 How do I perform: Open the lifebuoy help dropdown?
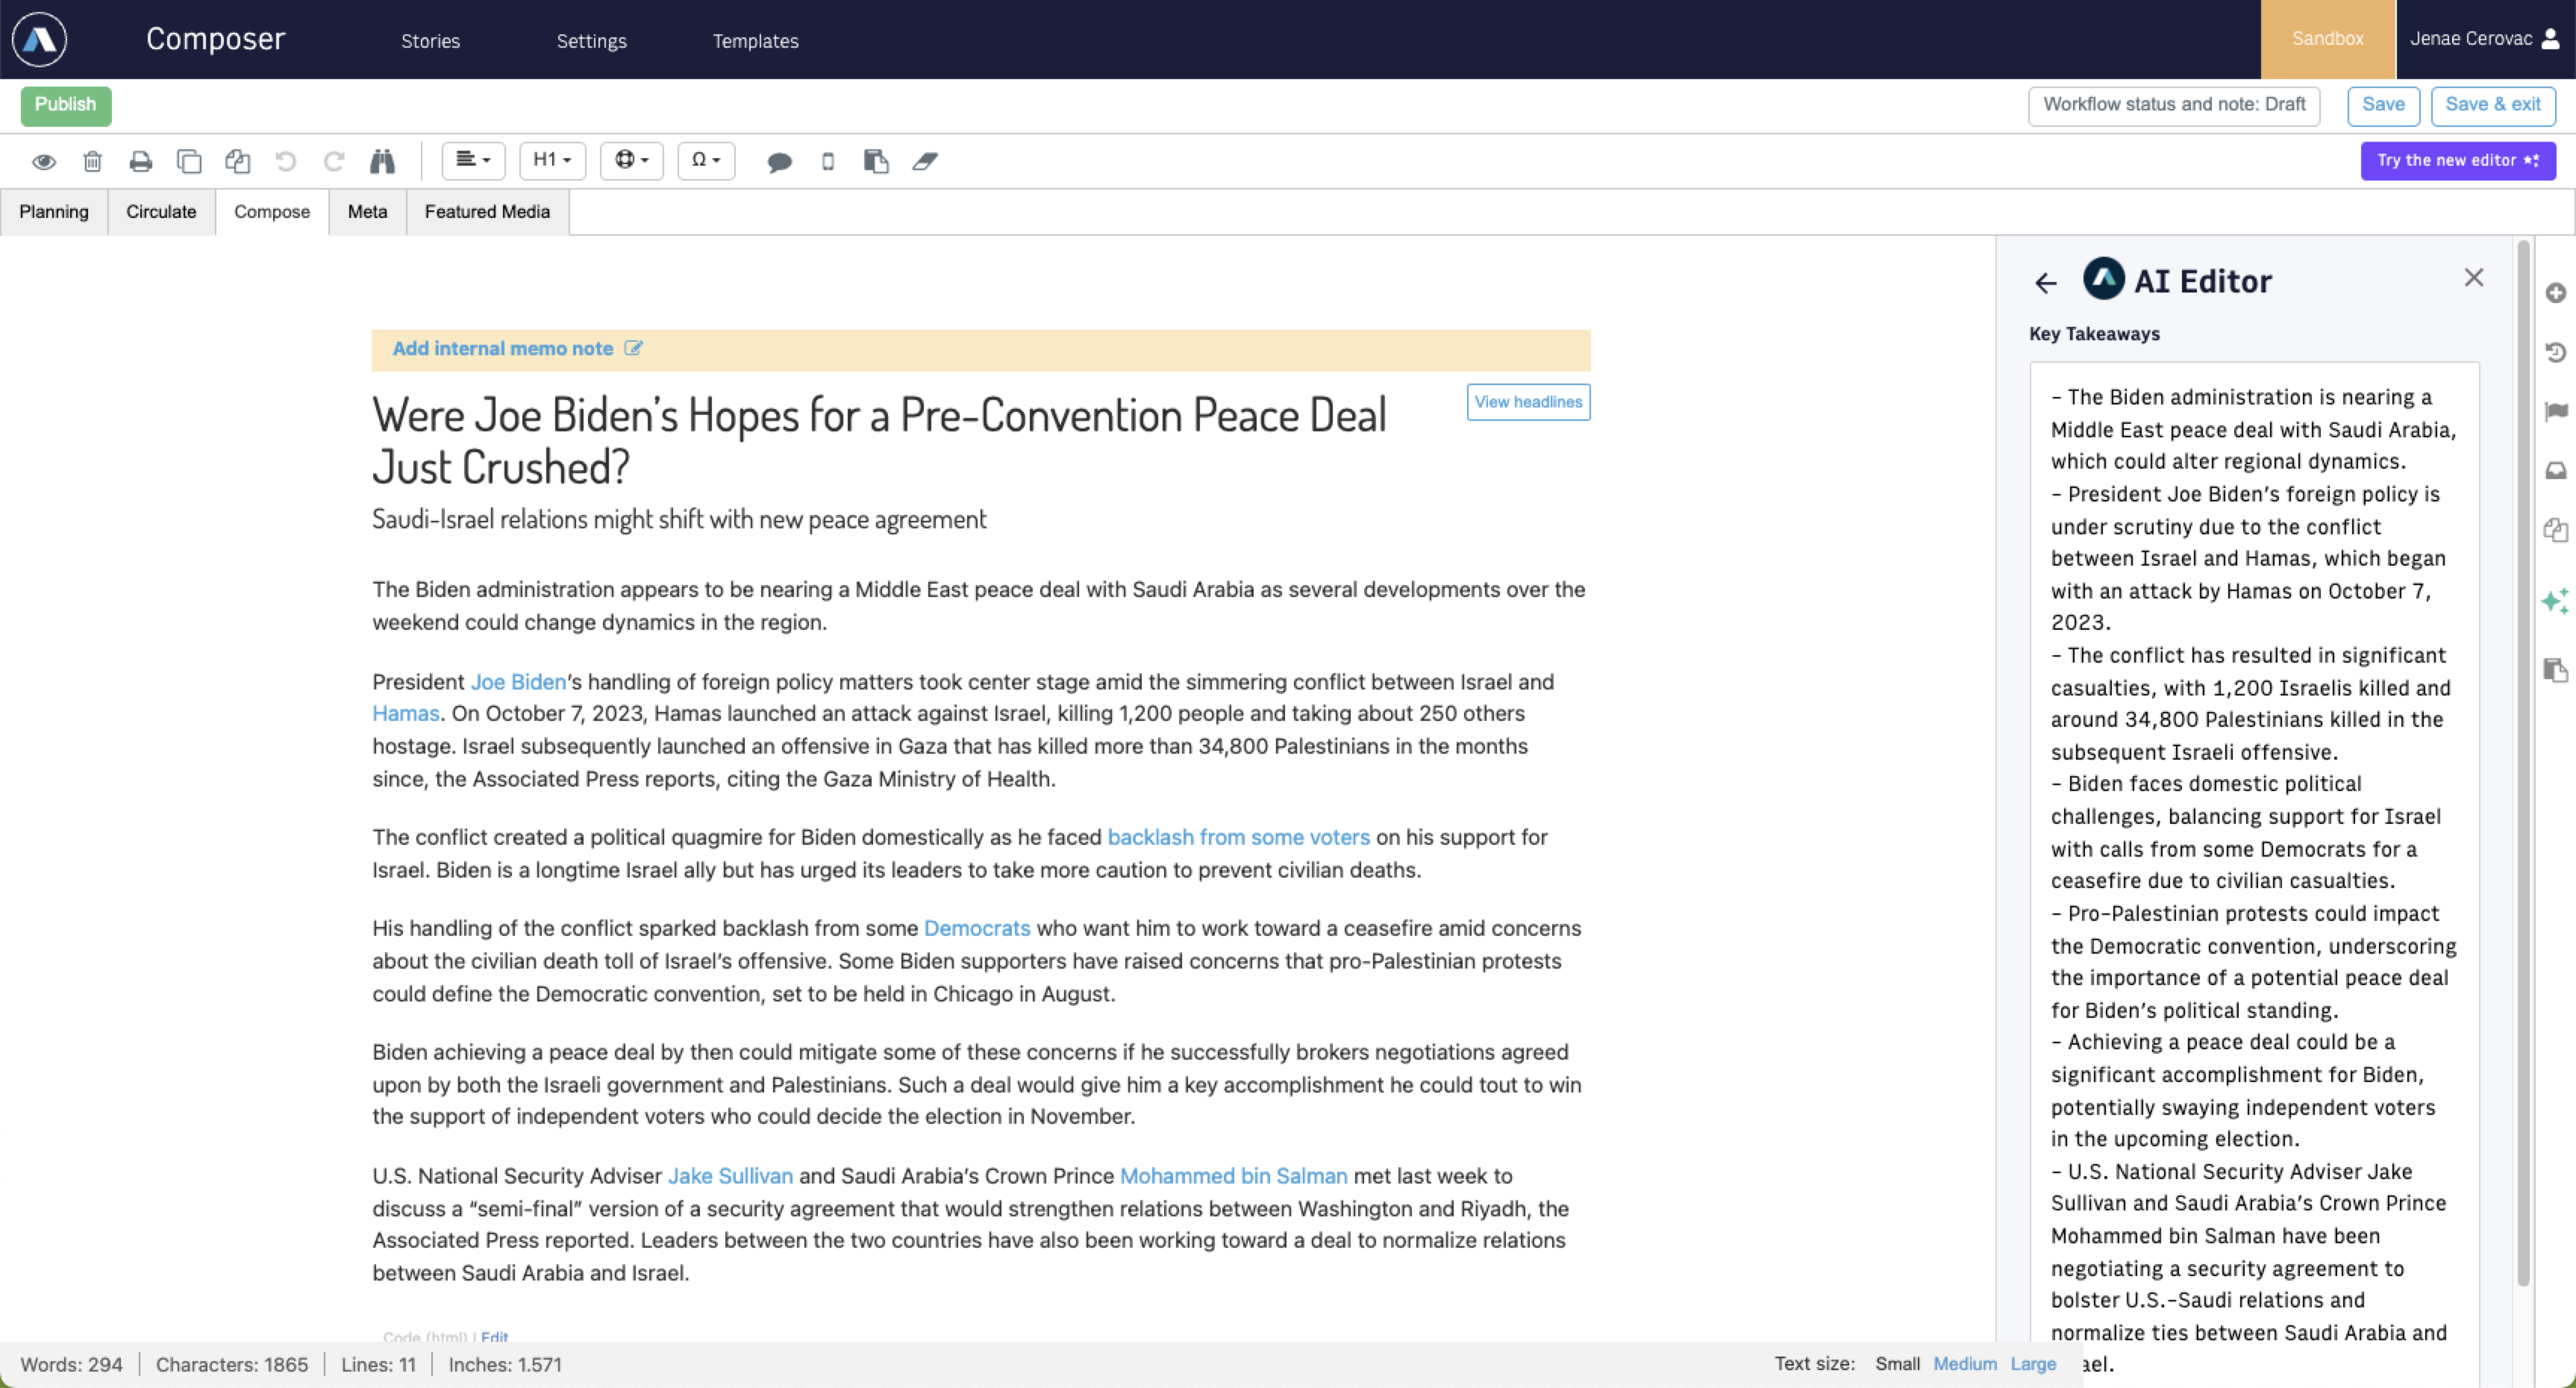tap(632, 160)
